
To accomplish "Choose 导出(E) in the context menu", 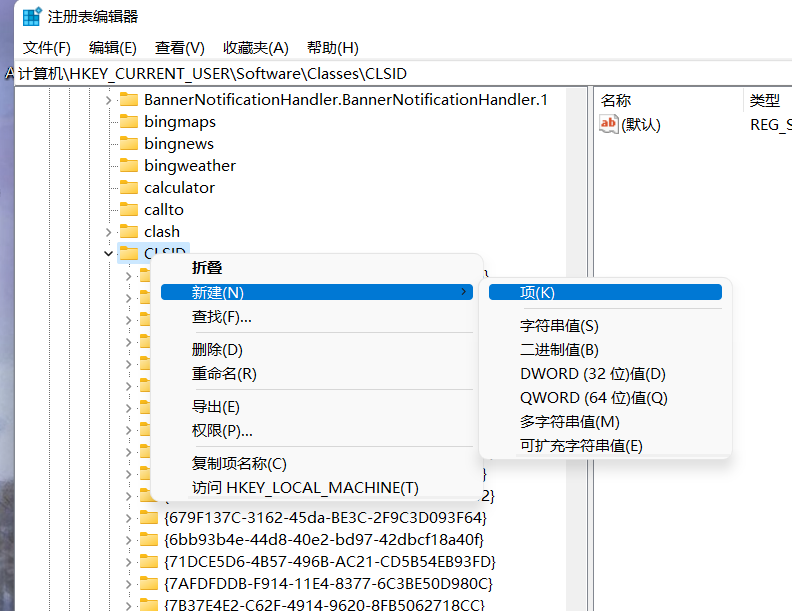I will (x=317, y=406).
